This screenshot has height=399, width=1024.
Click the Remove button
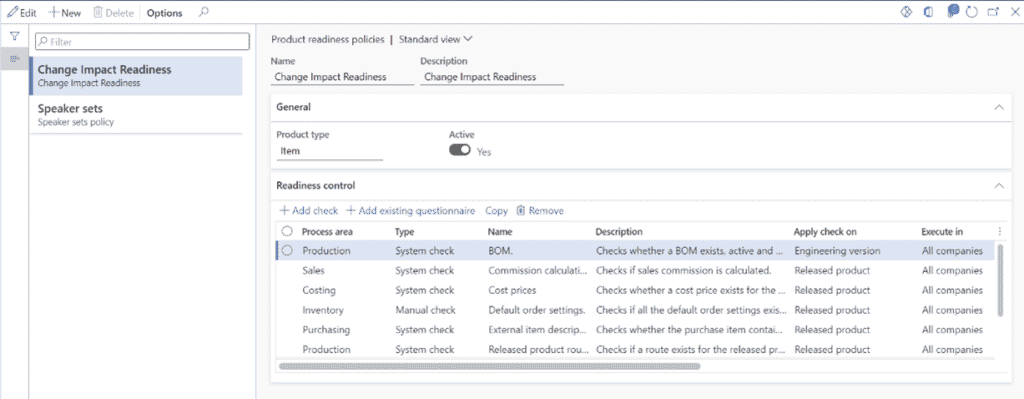click(x=540, y=210)
